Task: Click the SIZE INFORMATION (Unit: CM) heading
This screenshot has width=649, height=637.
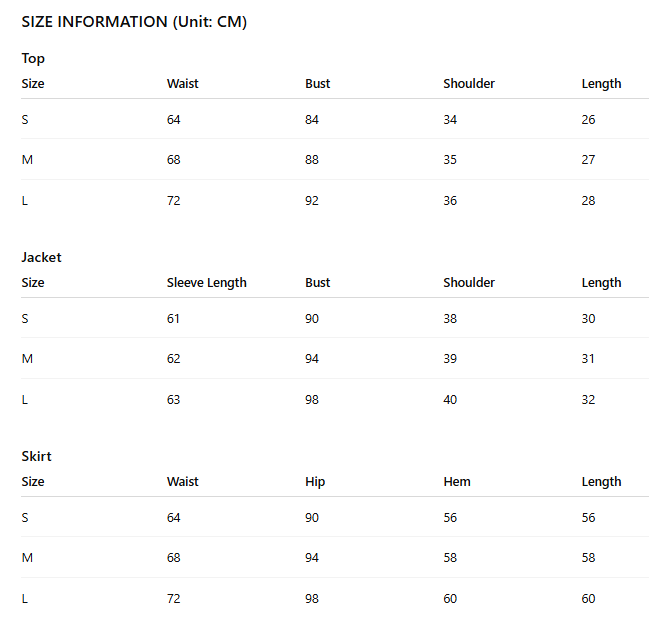Action: 134,22
